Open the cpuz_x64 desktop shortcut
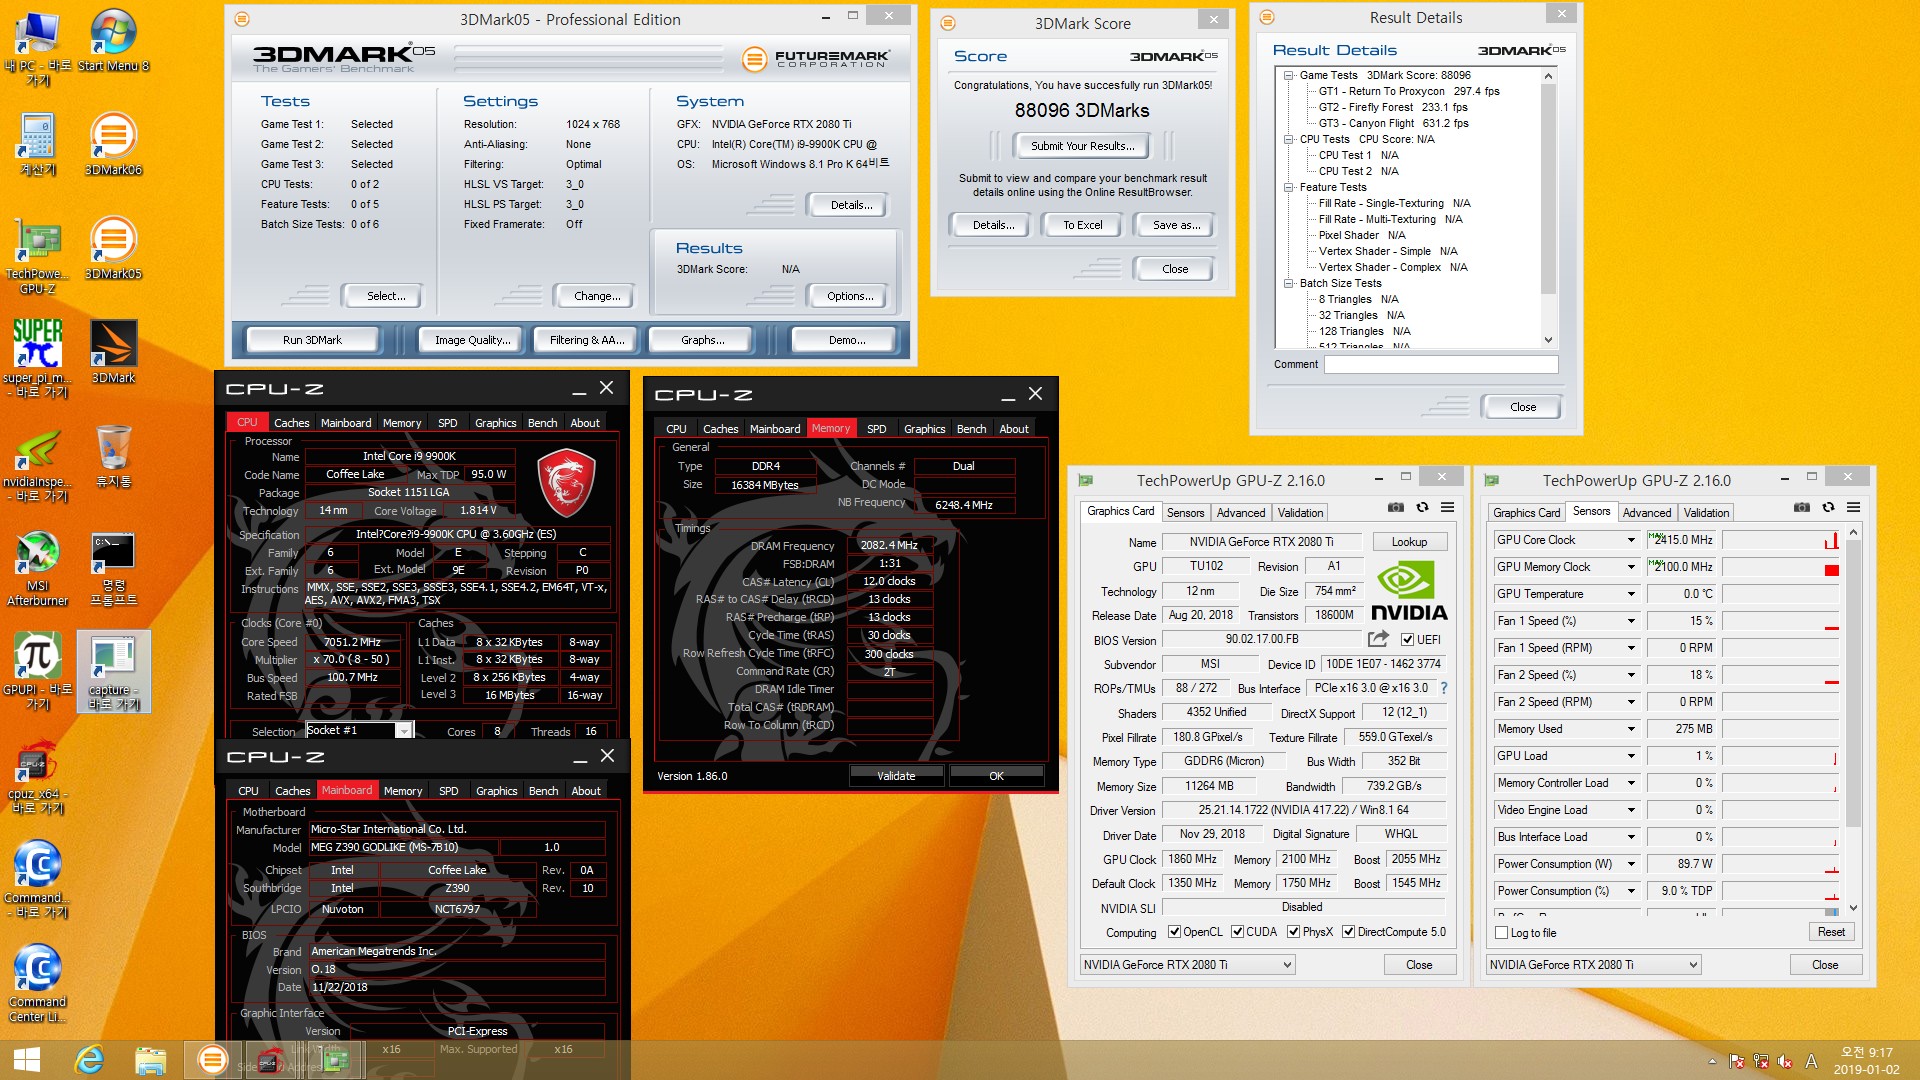The height and width of the screenshot is (1080, 1920). 37,776
